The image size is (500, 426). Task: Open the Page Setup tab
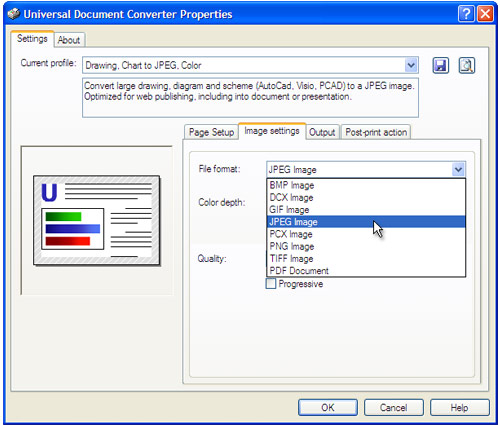211,132
